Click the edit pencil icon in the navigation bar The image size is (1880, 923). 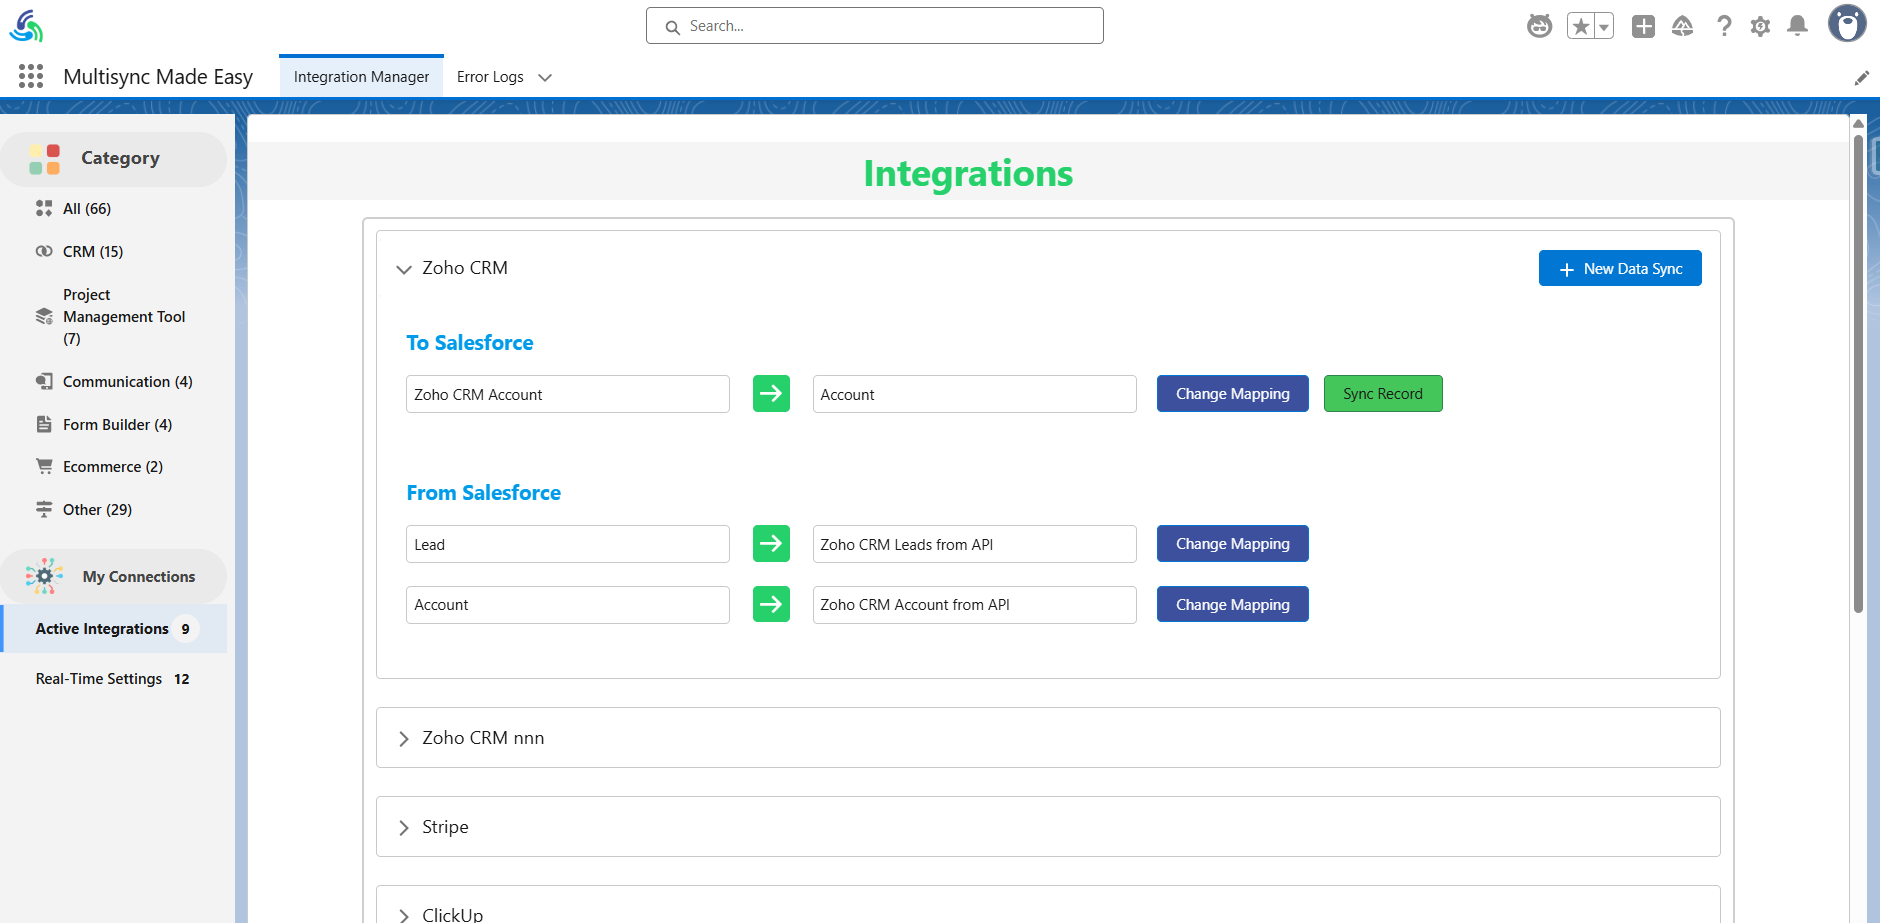click(x=1861, y=78)
